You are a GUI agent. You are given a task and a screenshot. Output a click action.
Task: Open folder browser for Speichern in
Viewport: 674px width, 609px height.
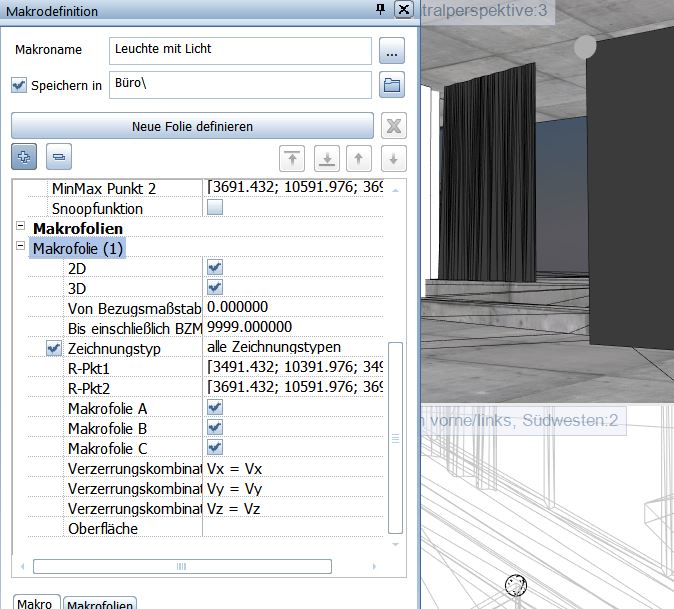[x=391, y=85]
